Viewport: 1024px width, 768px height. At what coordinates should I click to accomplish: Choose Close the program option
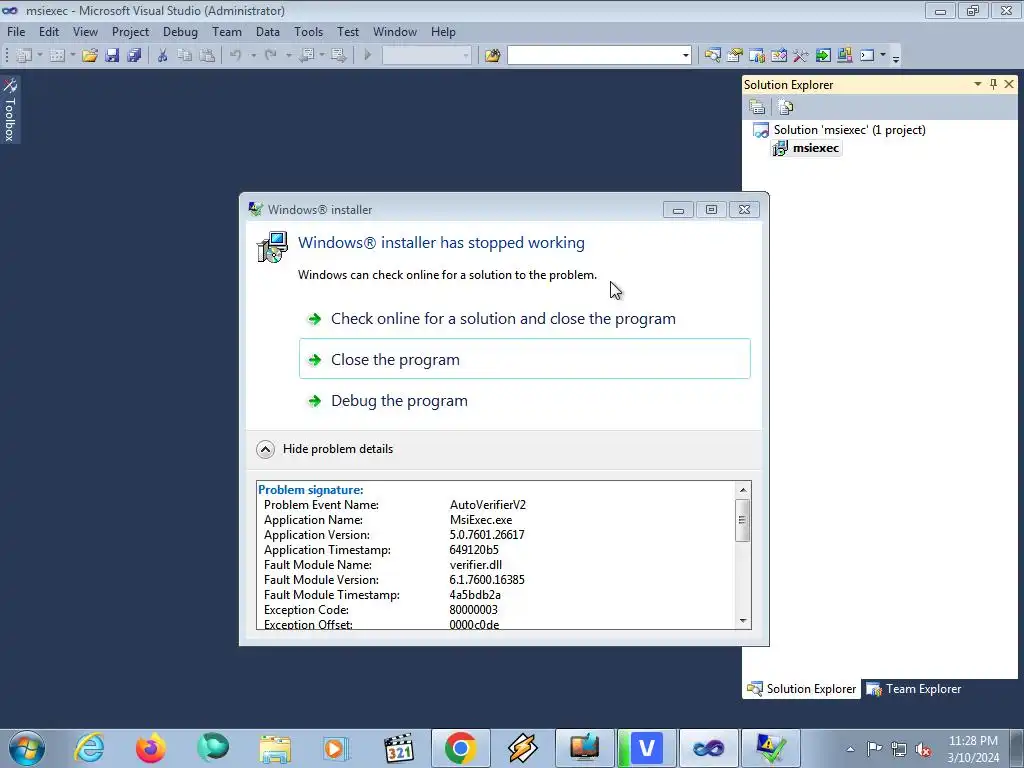click(524, 359)
